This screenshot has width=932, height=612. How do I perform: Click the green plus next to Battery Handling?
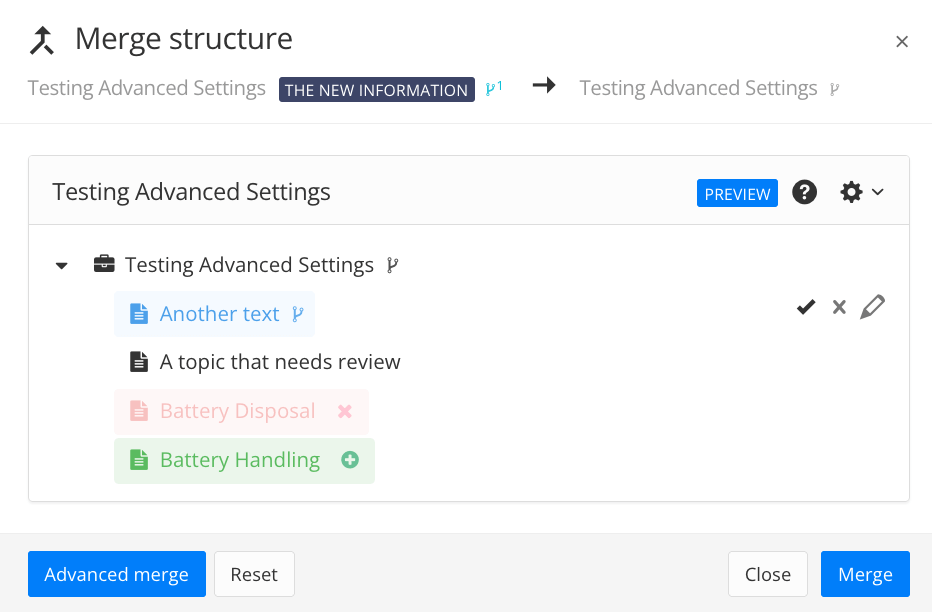[350, 460]
